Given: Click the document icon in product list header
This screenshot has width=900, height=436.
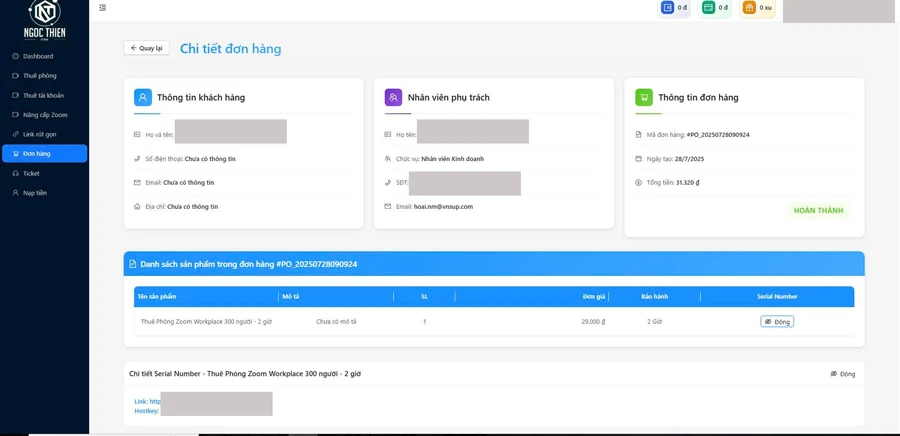Looking at the screenshot, I should 133,264.
